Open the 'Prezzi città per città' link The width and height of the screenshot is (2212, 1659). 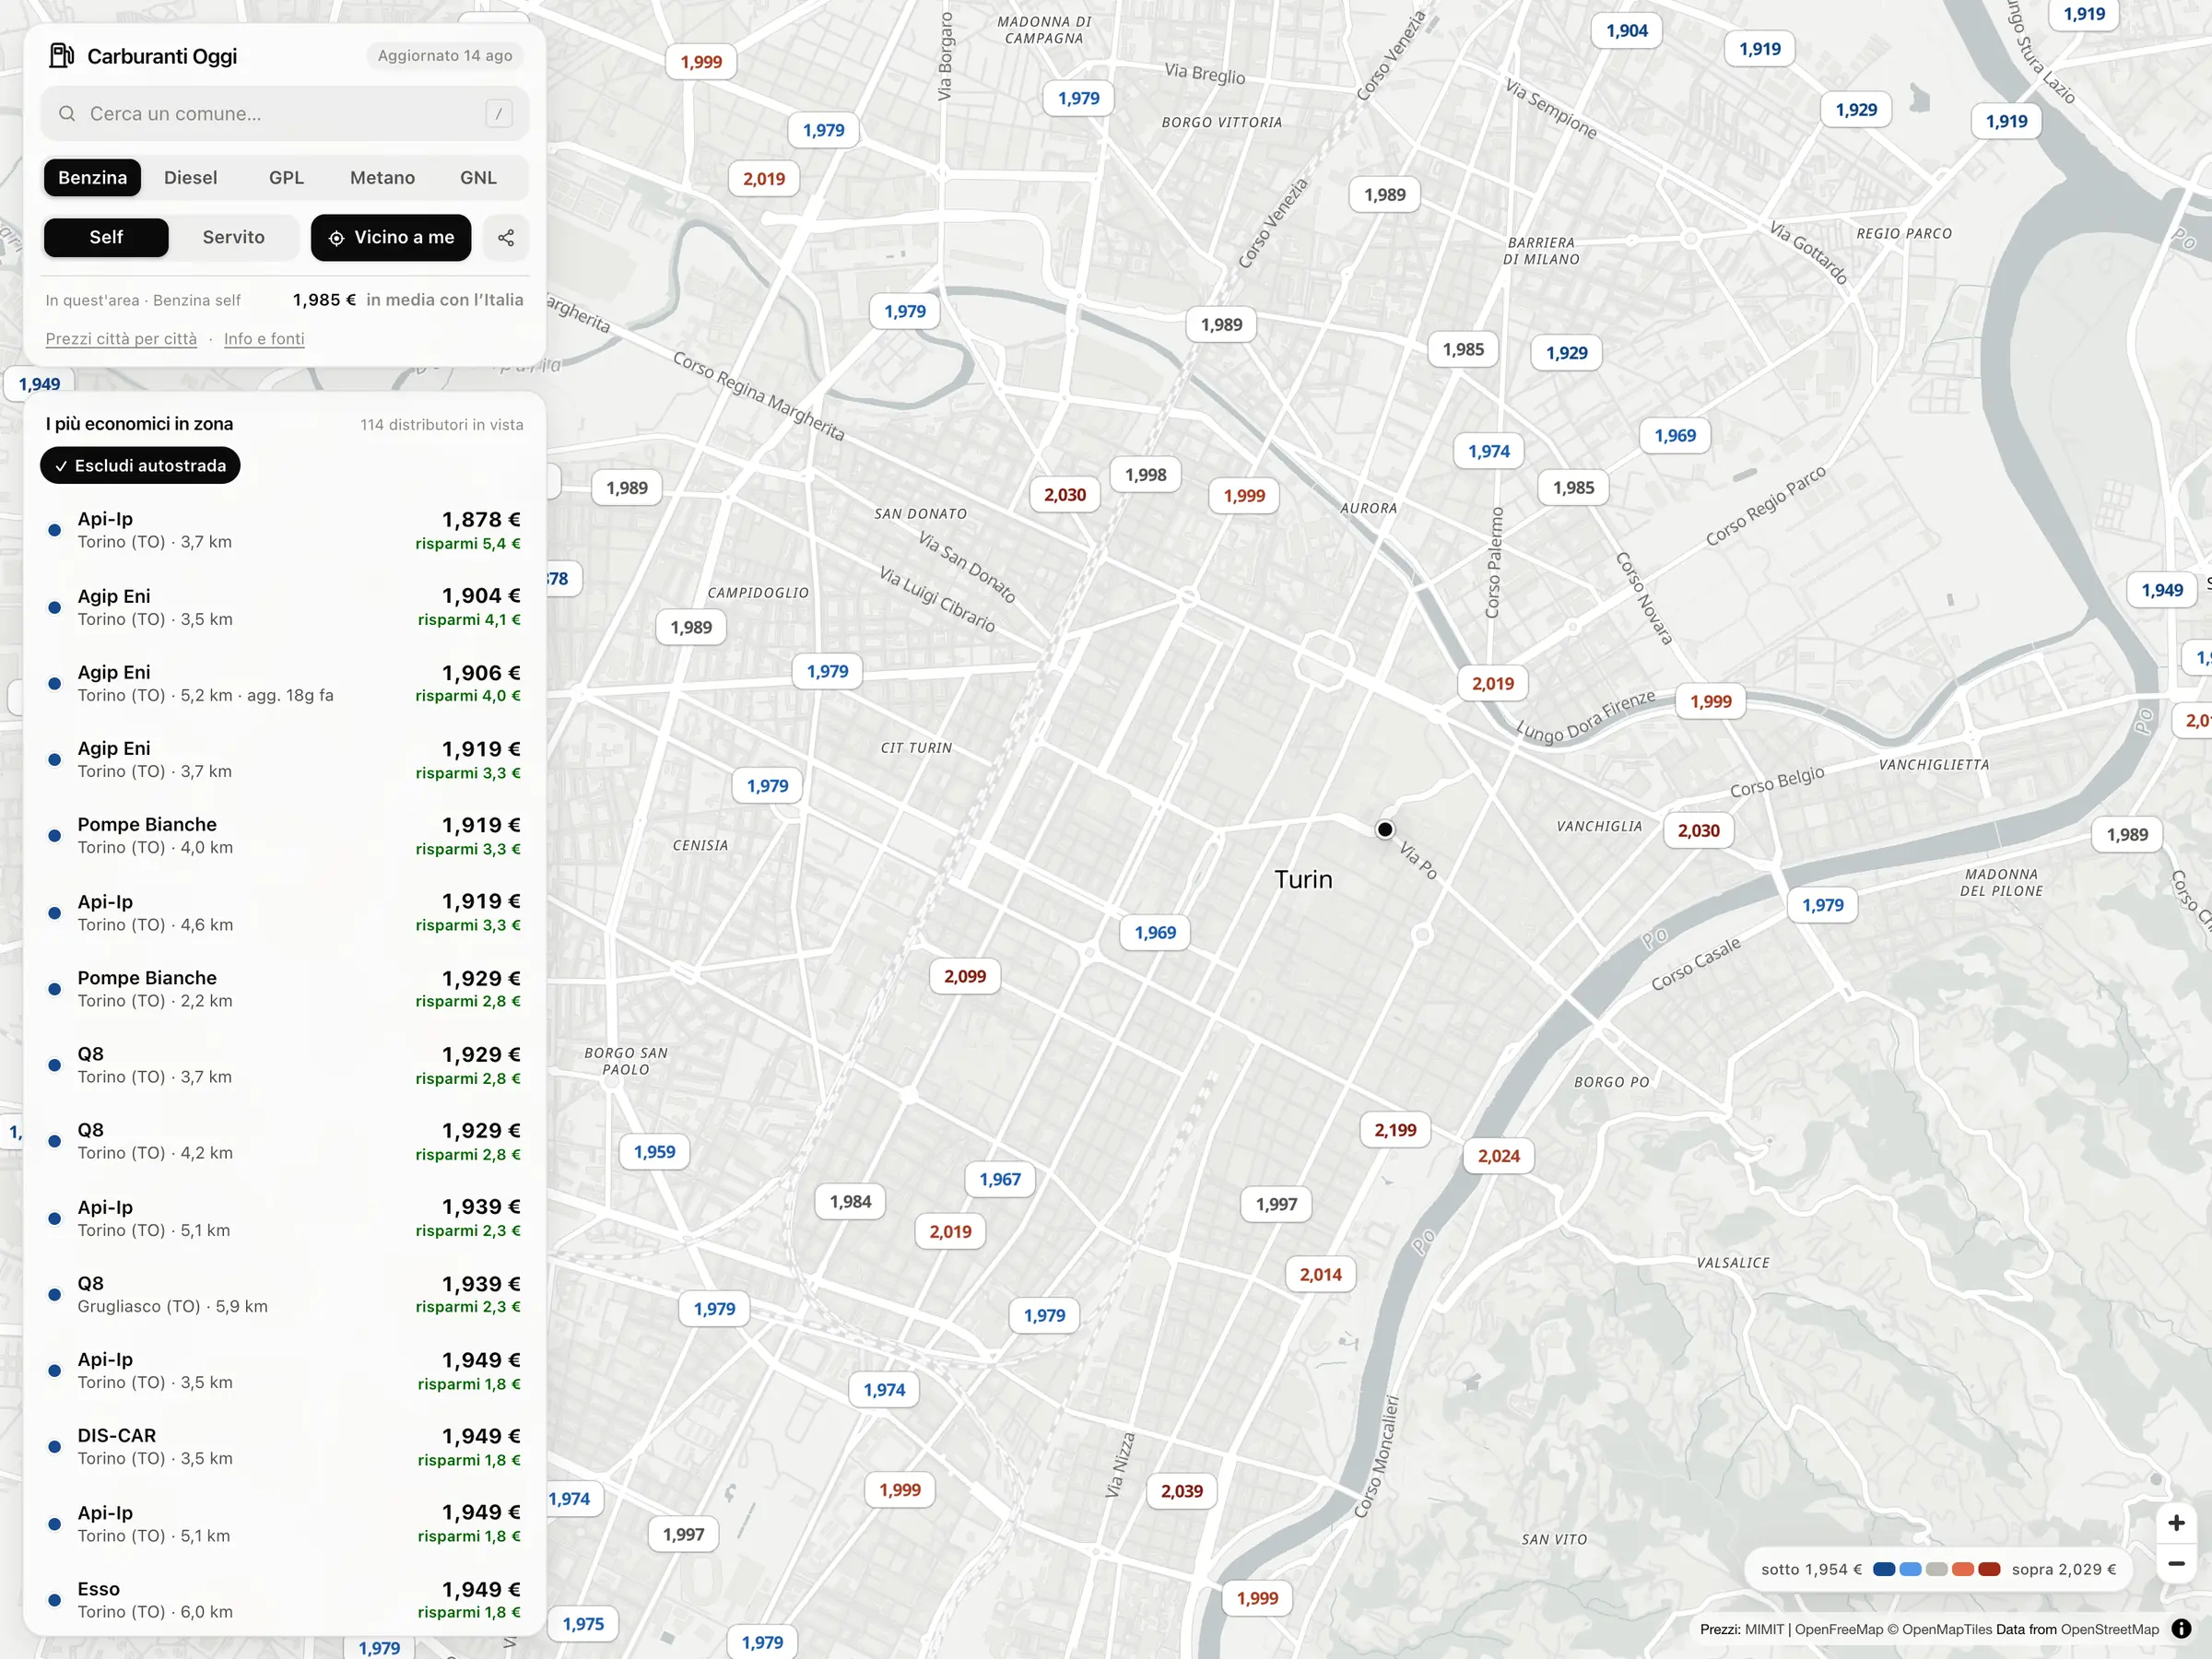pos(121,339)
